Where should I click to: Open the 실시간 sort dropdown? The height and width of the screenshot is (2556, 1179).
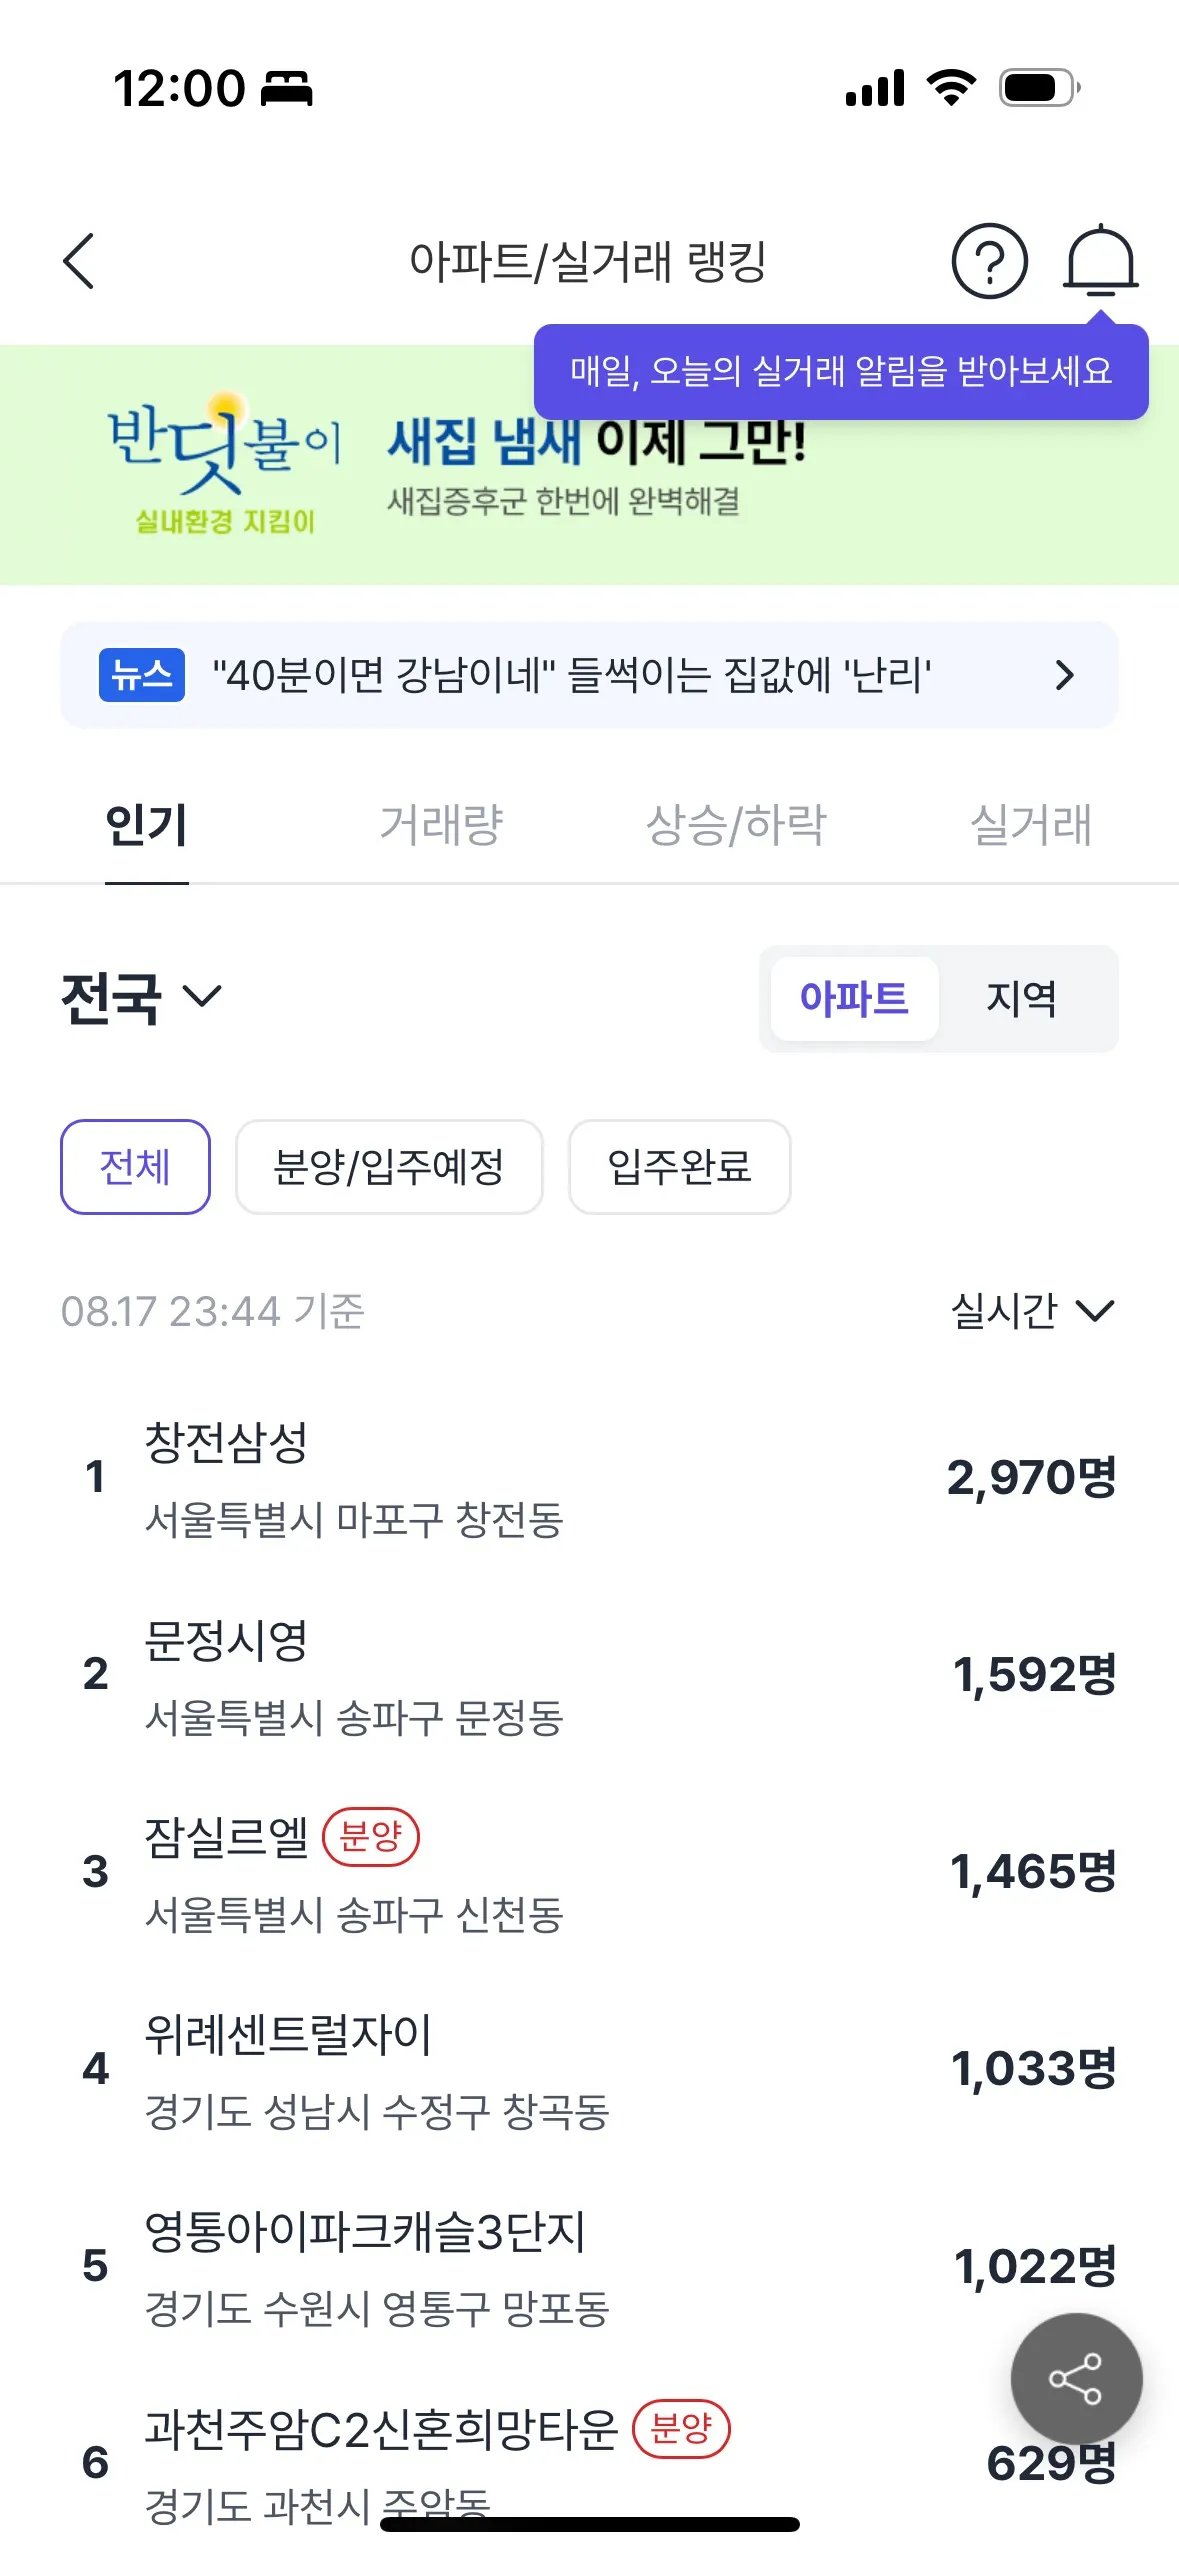click(x=1031, y=1310)
